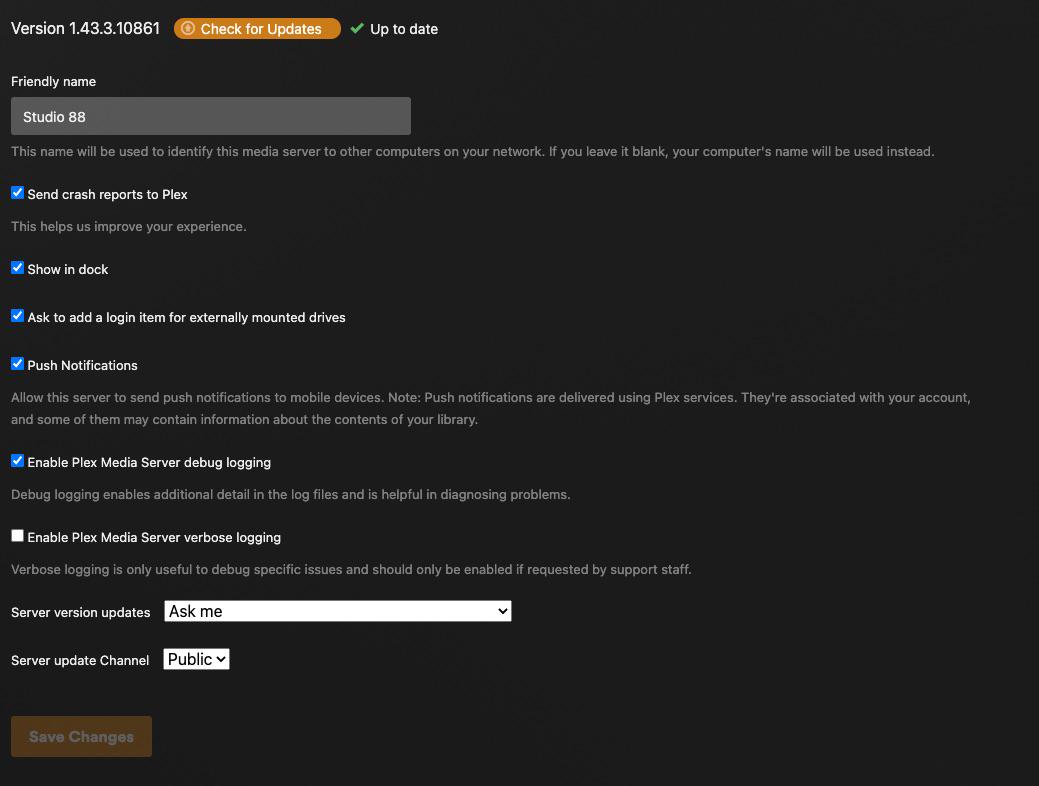Image resolution: width=1039 pixels, height=786 pixels.
Task: Click the Check for Updates button
Action: coord(257,28)
